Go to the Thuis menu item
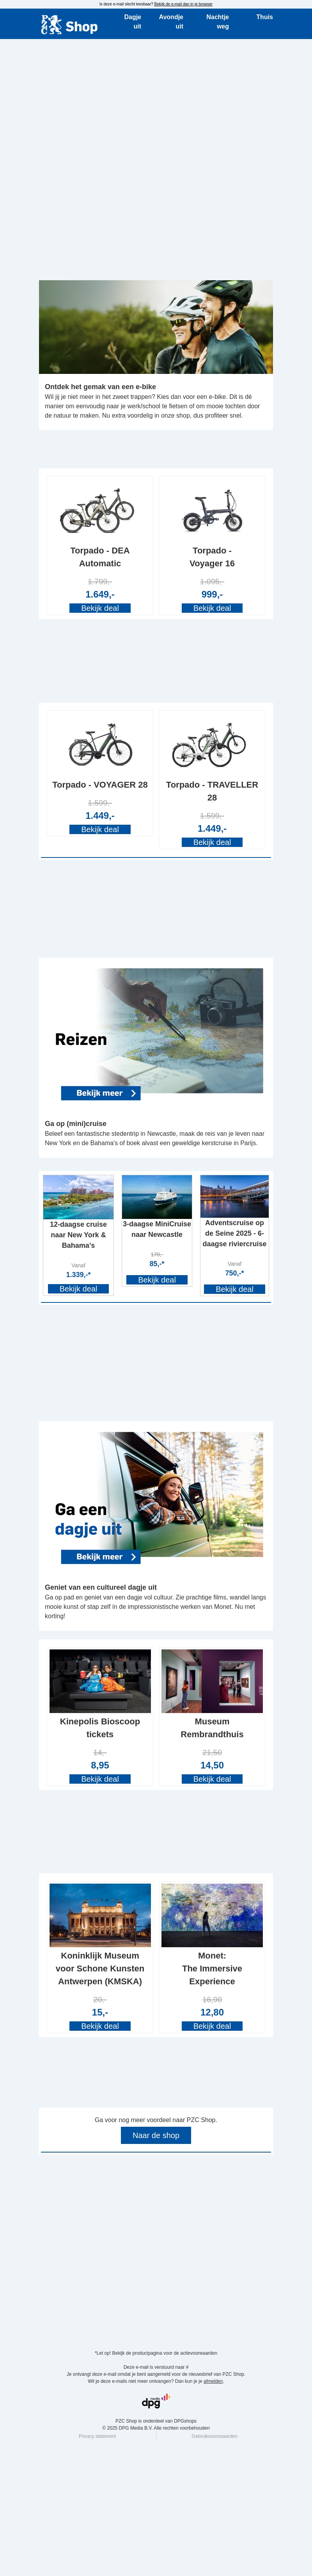The width and height of the screenshot is (312, 2576). [264, 17]
